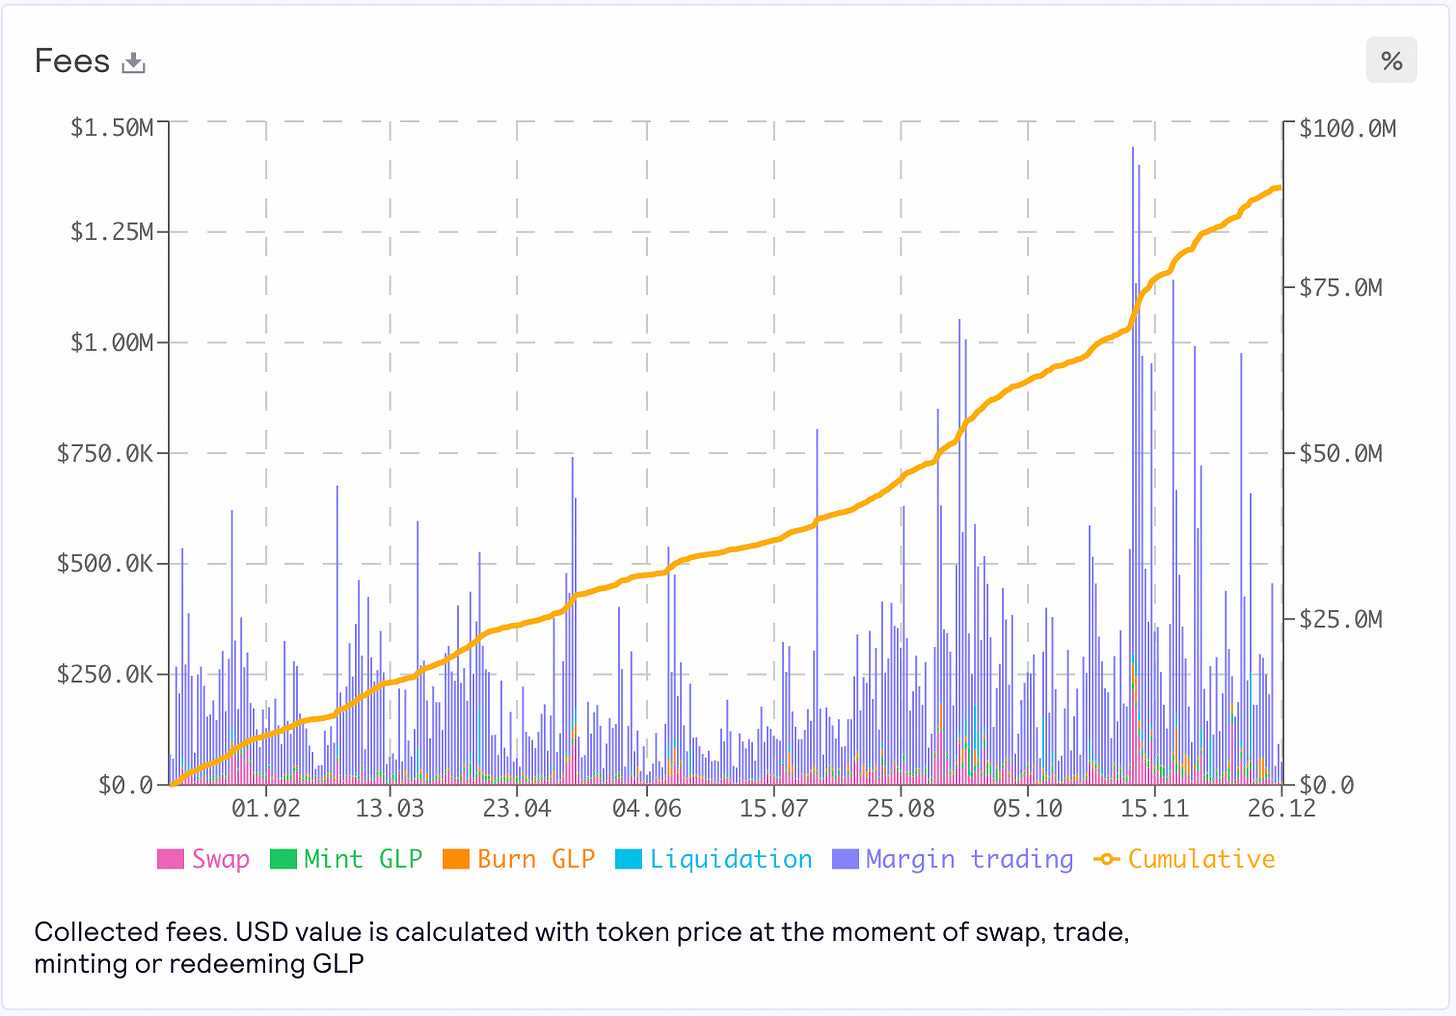Click the orange Burn GLP legend swatch
The image size is (1456, 1016).
pyautogui.click(x=456, y=859)
